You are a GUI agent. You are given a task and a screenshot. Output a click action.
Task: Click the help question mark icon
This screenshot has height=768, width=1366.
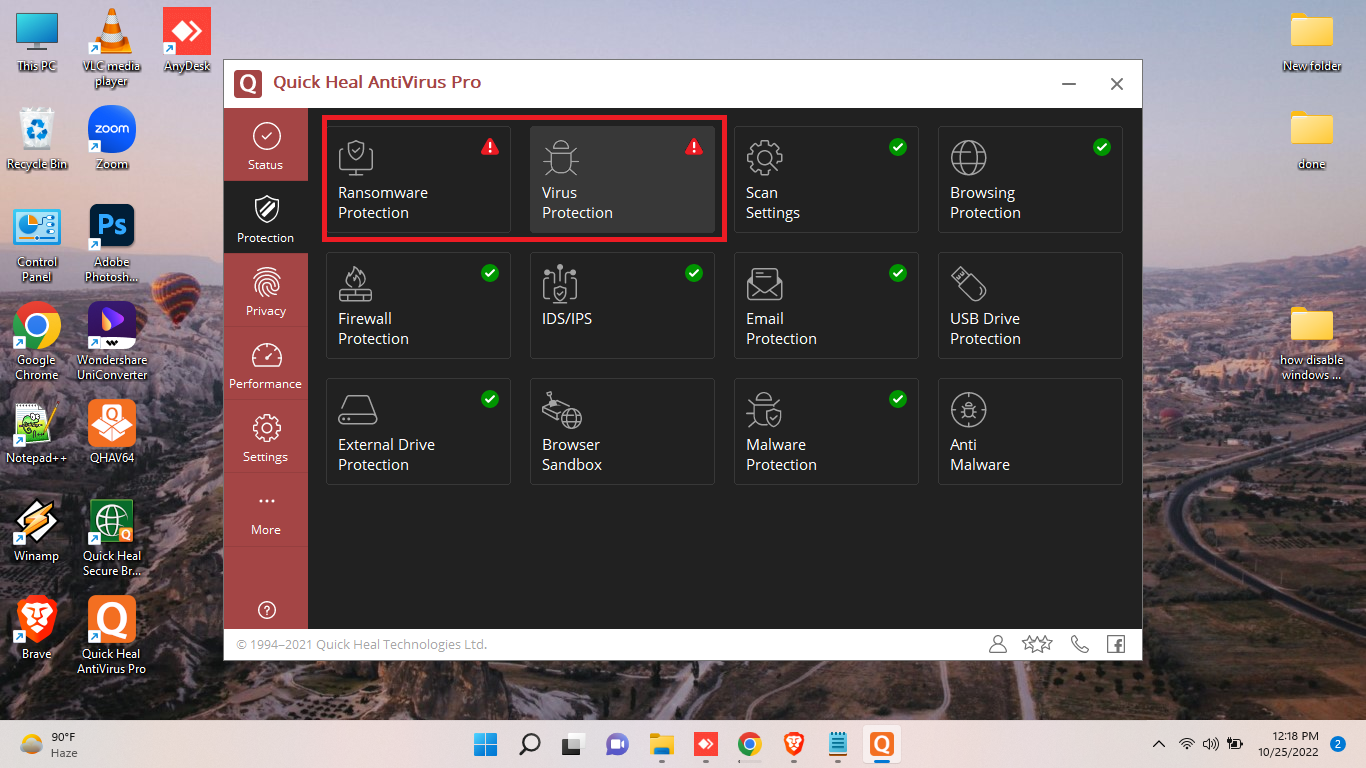pyautogui.click(x=267, y=610)
